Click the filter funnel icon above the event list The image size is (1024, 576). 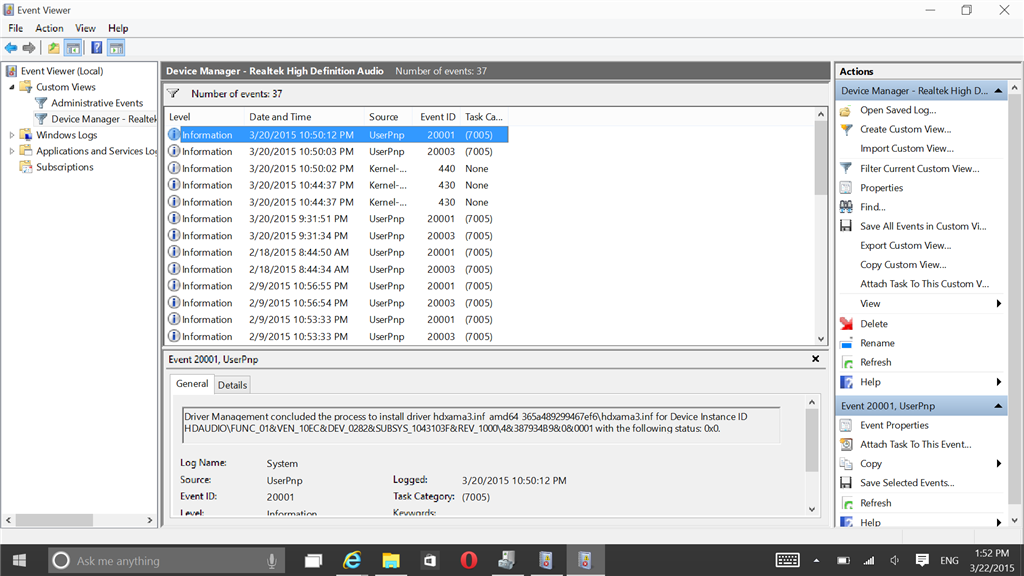[x=173, y=93]
